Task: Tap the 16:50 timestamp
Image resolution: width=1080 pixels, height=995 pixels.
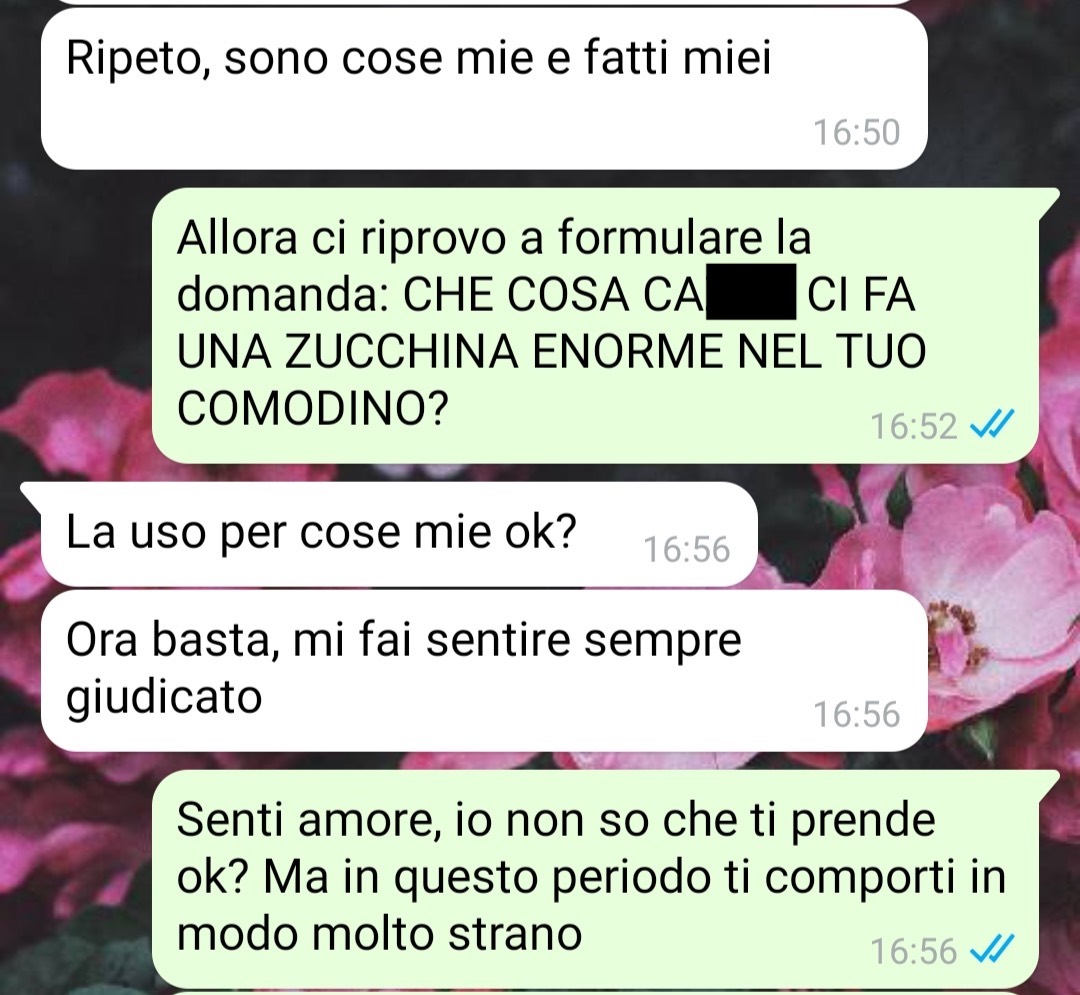Action: point(856,132)
